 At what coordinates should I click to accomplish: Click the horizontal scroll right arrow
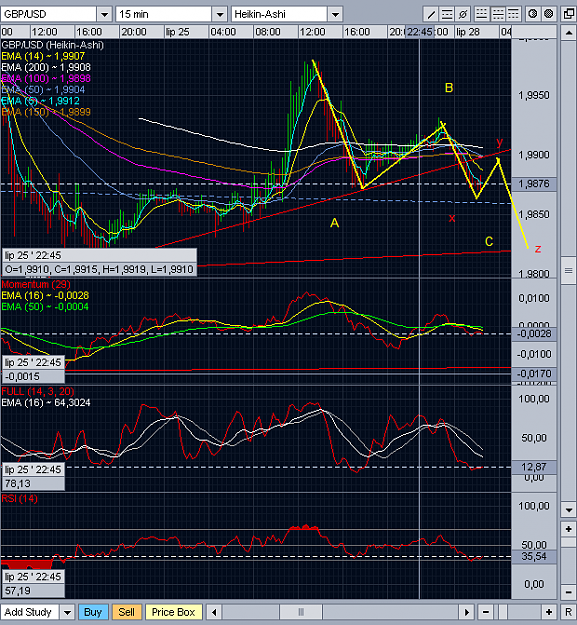466,612
